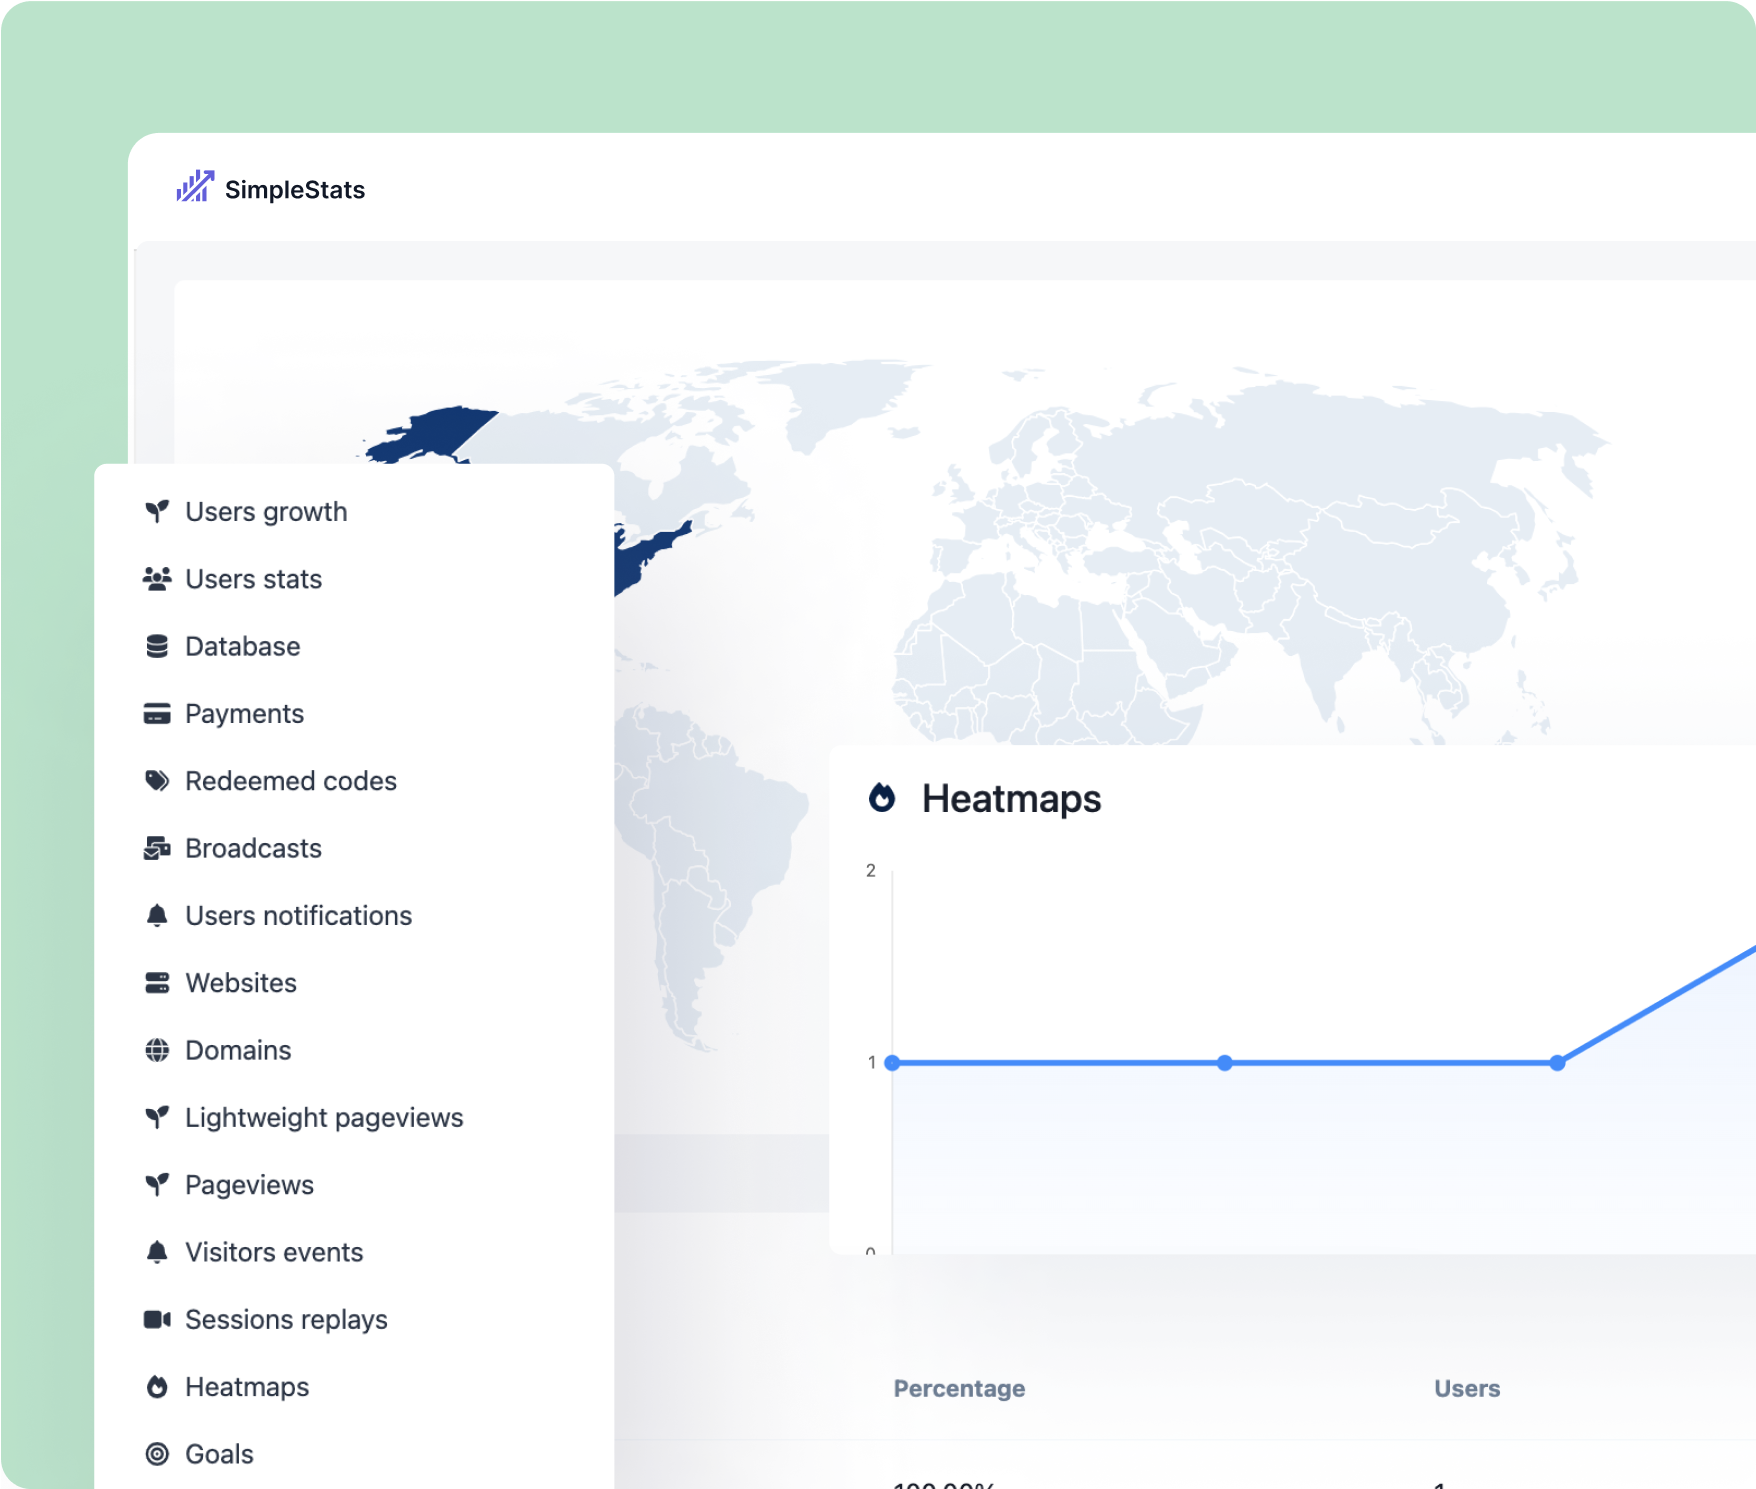The image size is (1756, 1489).
Task: Select the first data point on Heatmaps chart
Action: pyautogui.click(x=892, y=1063)
